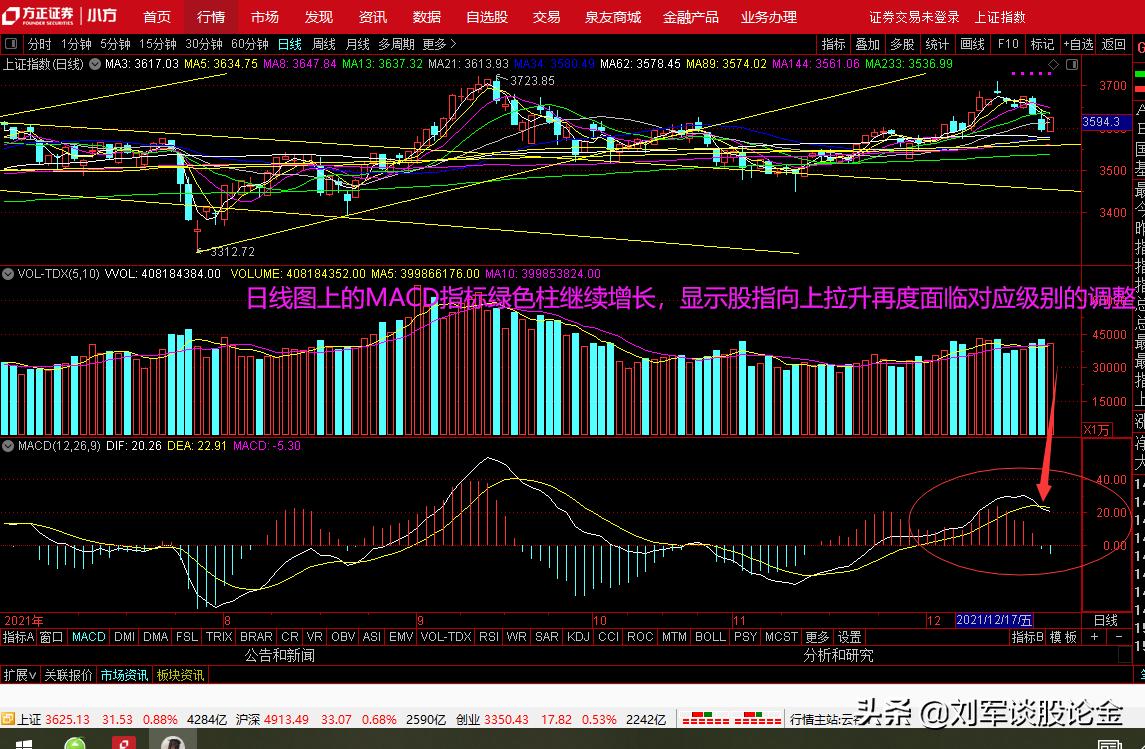Select BOLL indicator tab
Screen dimensions: 1145x749
[711, 637]
